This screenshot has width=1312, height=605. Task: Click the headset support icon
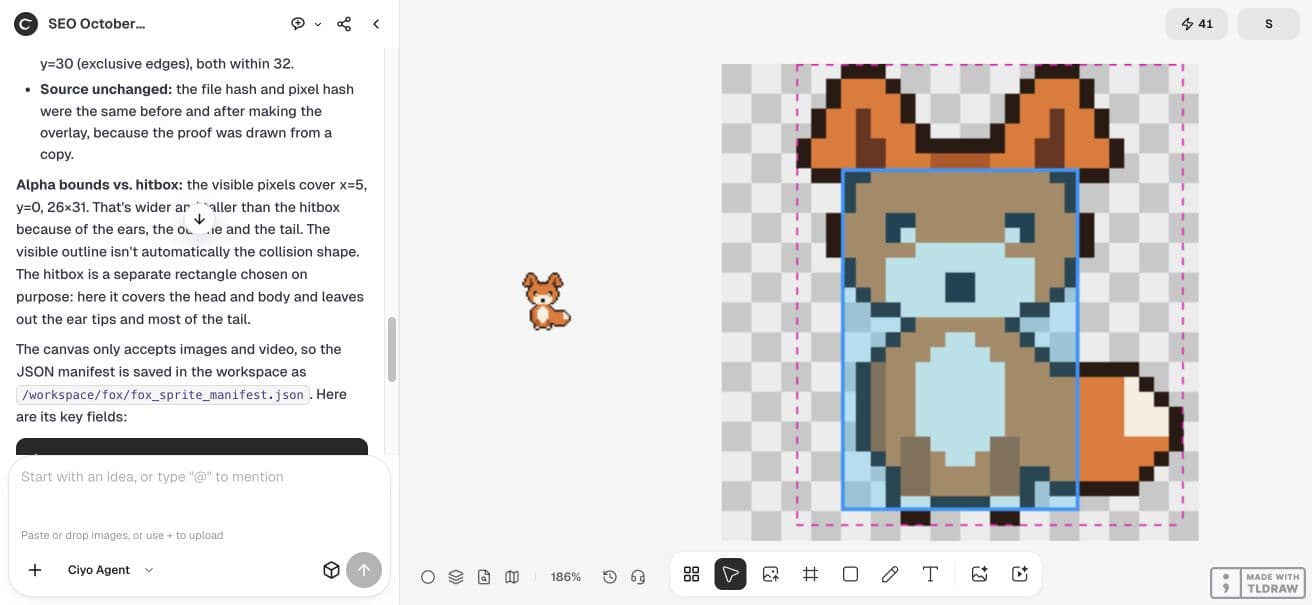[x=638, y=577]
